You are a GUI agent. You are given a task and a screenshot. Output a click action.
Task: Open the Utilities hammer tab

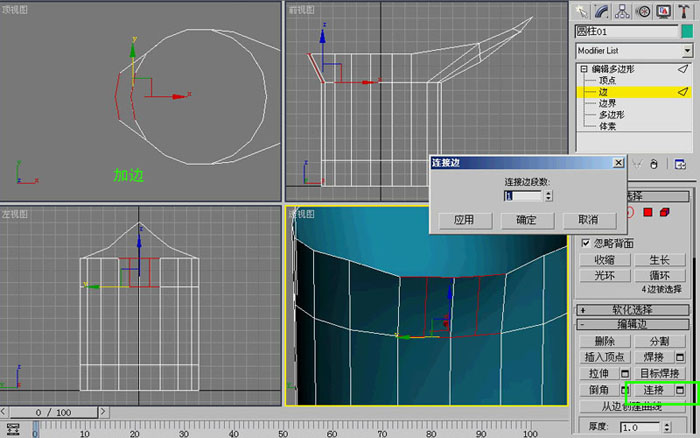tap(683, 12)
